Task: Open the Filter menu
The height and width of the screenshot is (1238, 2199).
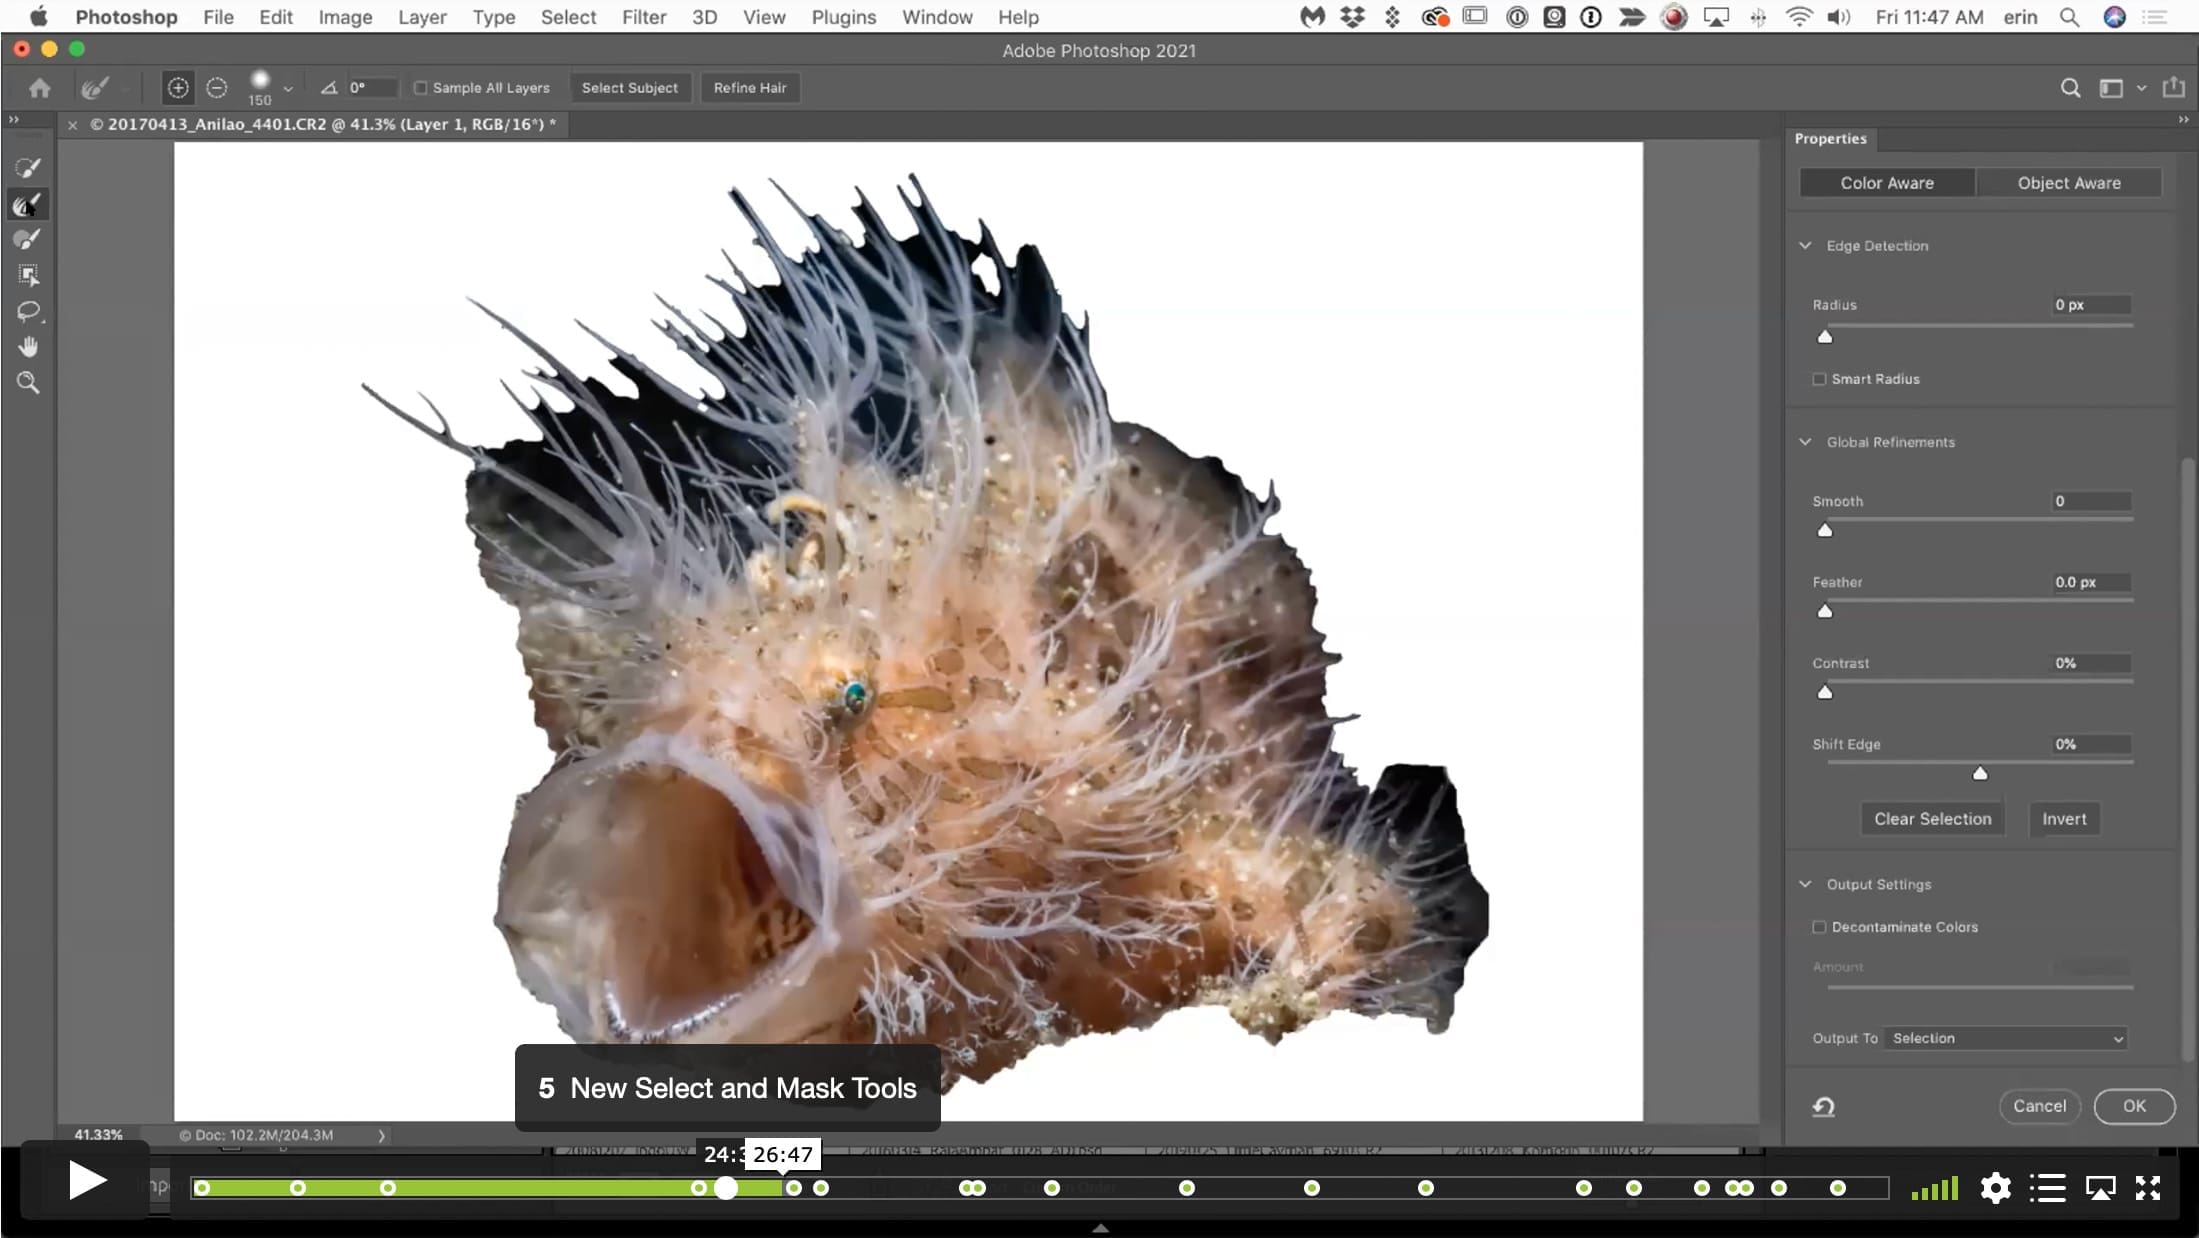Action: 644,17
